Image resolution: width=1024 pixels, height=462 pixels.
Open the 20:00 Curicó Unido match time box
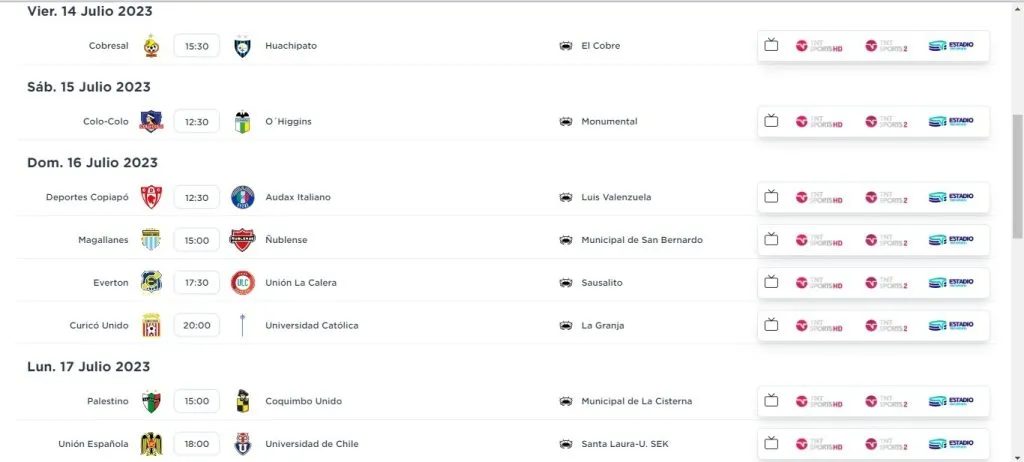click(196, 325)
